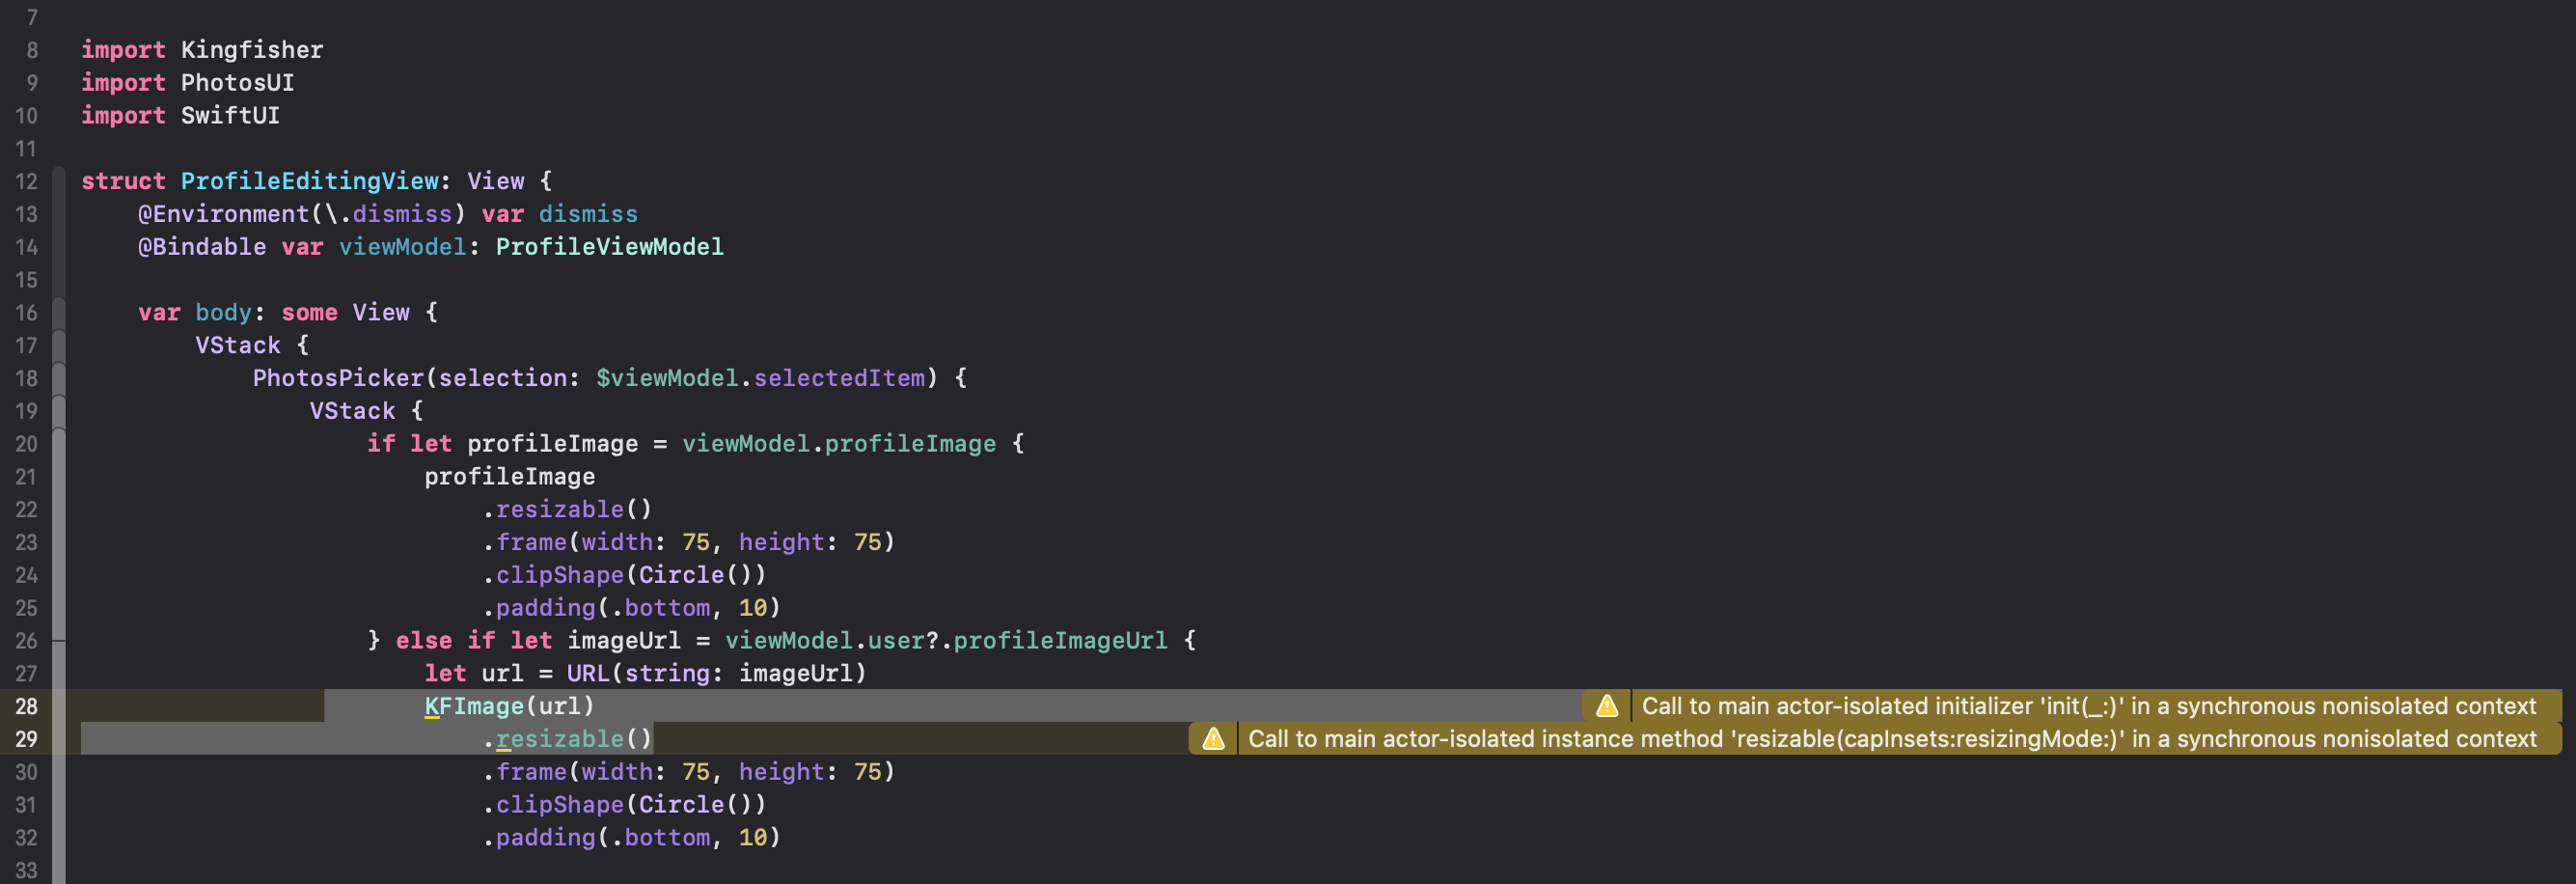Click the "@Bindable" property wrapper
Screen dimensions: 2576x884
pyautogui.click(x=202, y=247)
